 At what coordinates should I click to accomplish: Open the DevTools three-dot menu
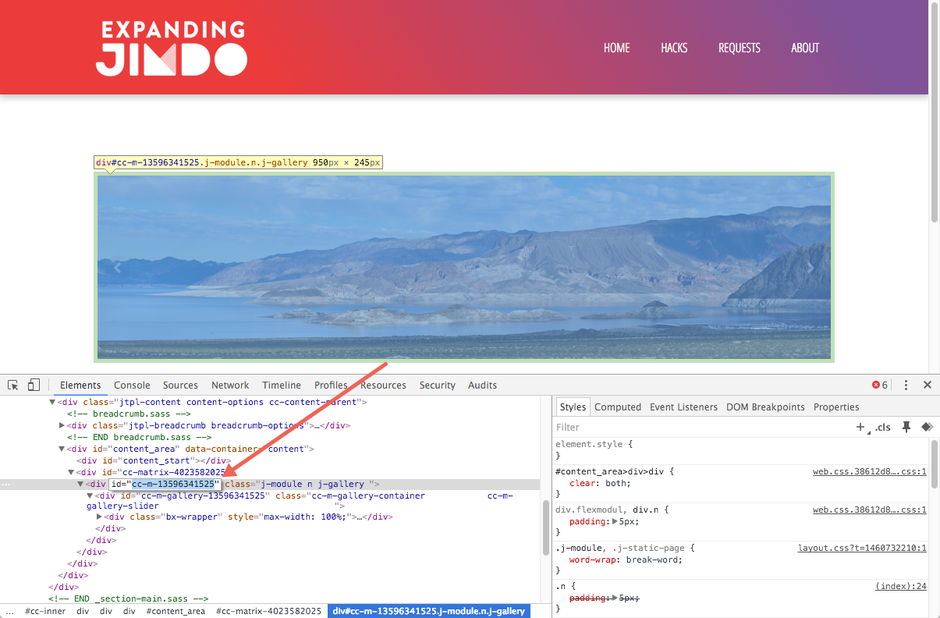point(906,385)
